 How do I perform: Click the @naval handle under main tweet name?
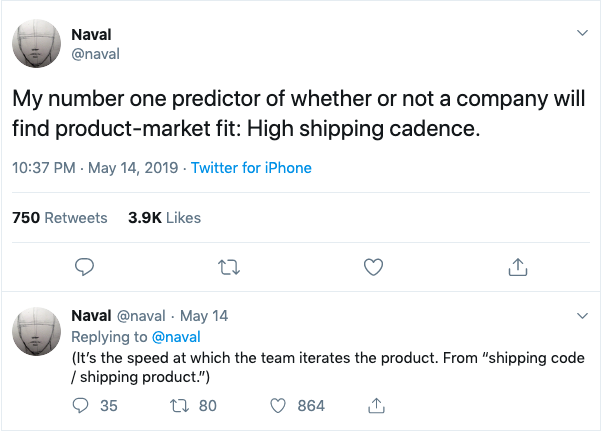pos(96,54)
